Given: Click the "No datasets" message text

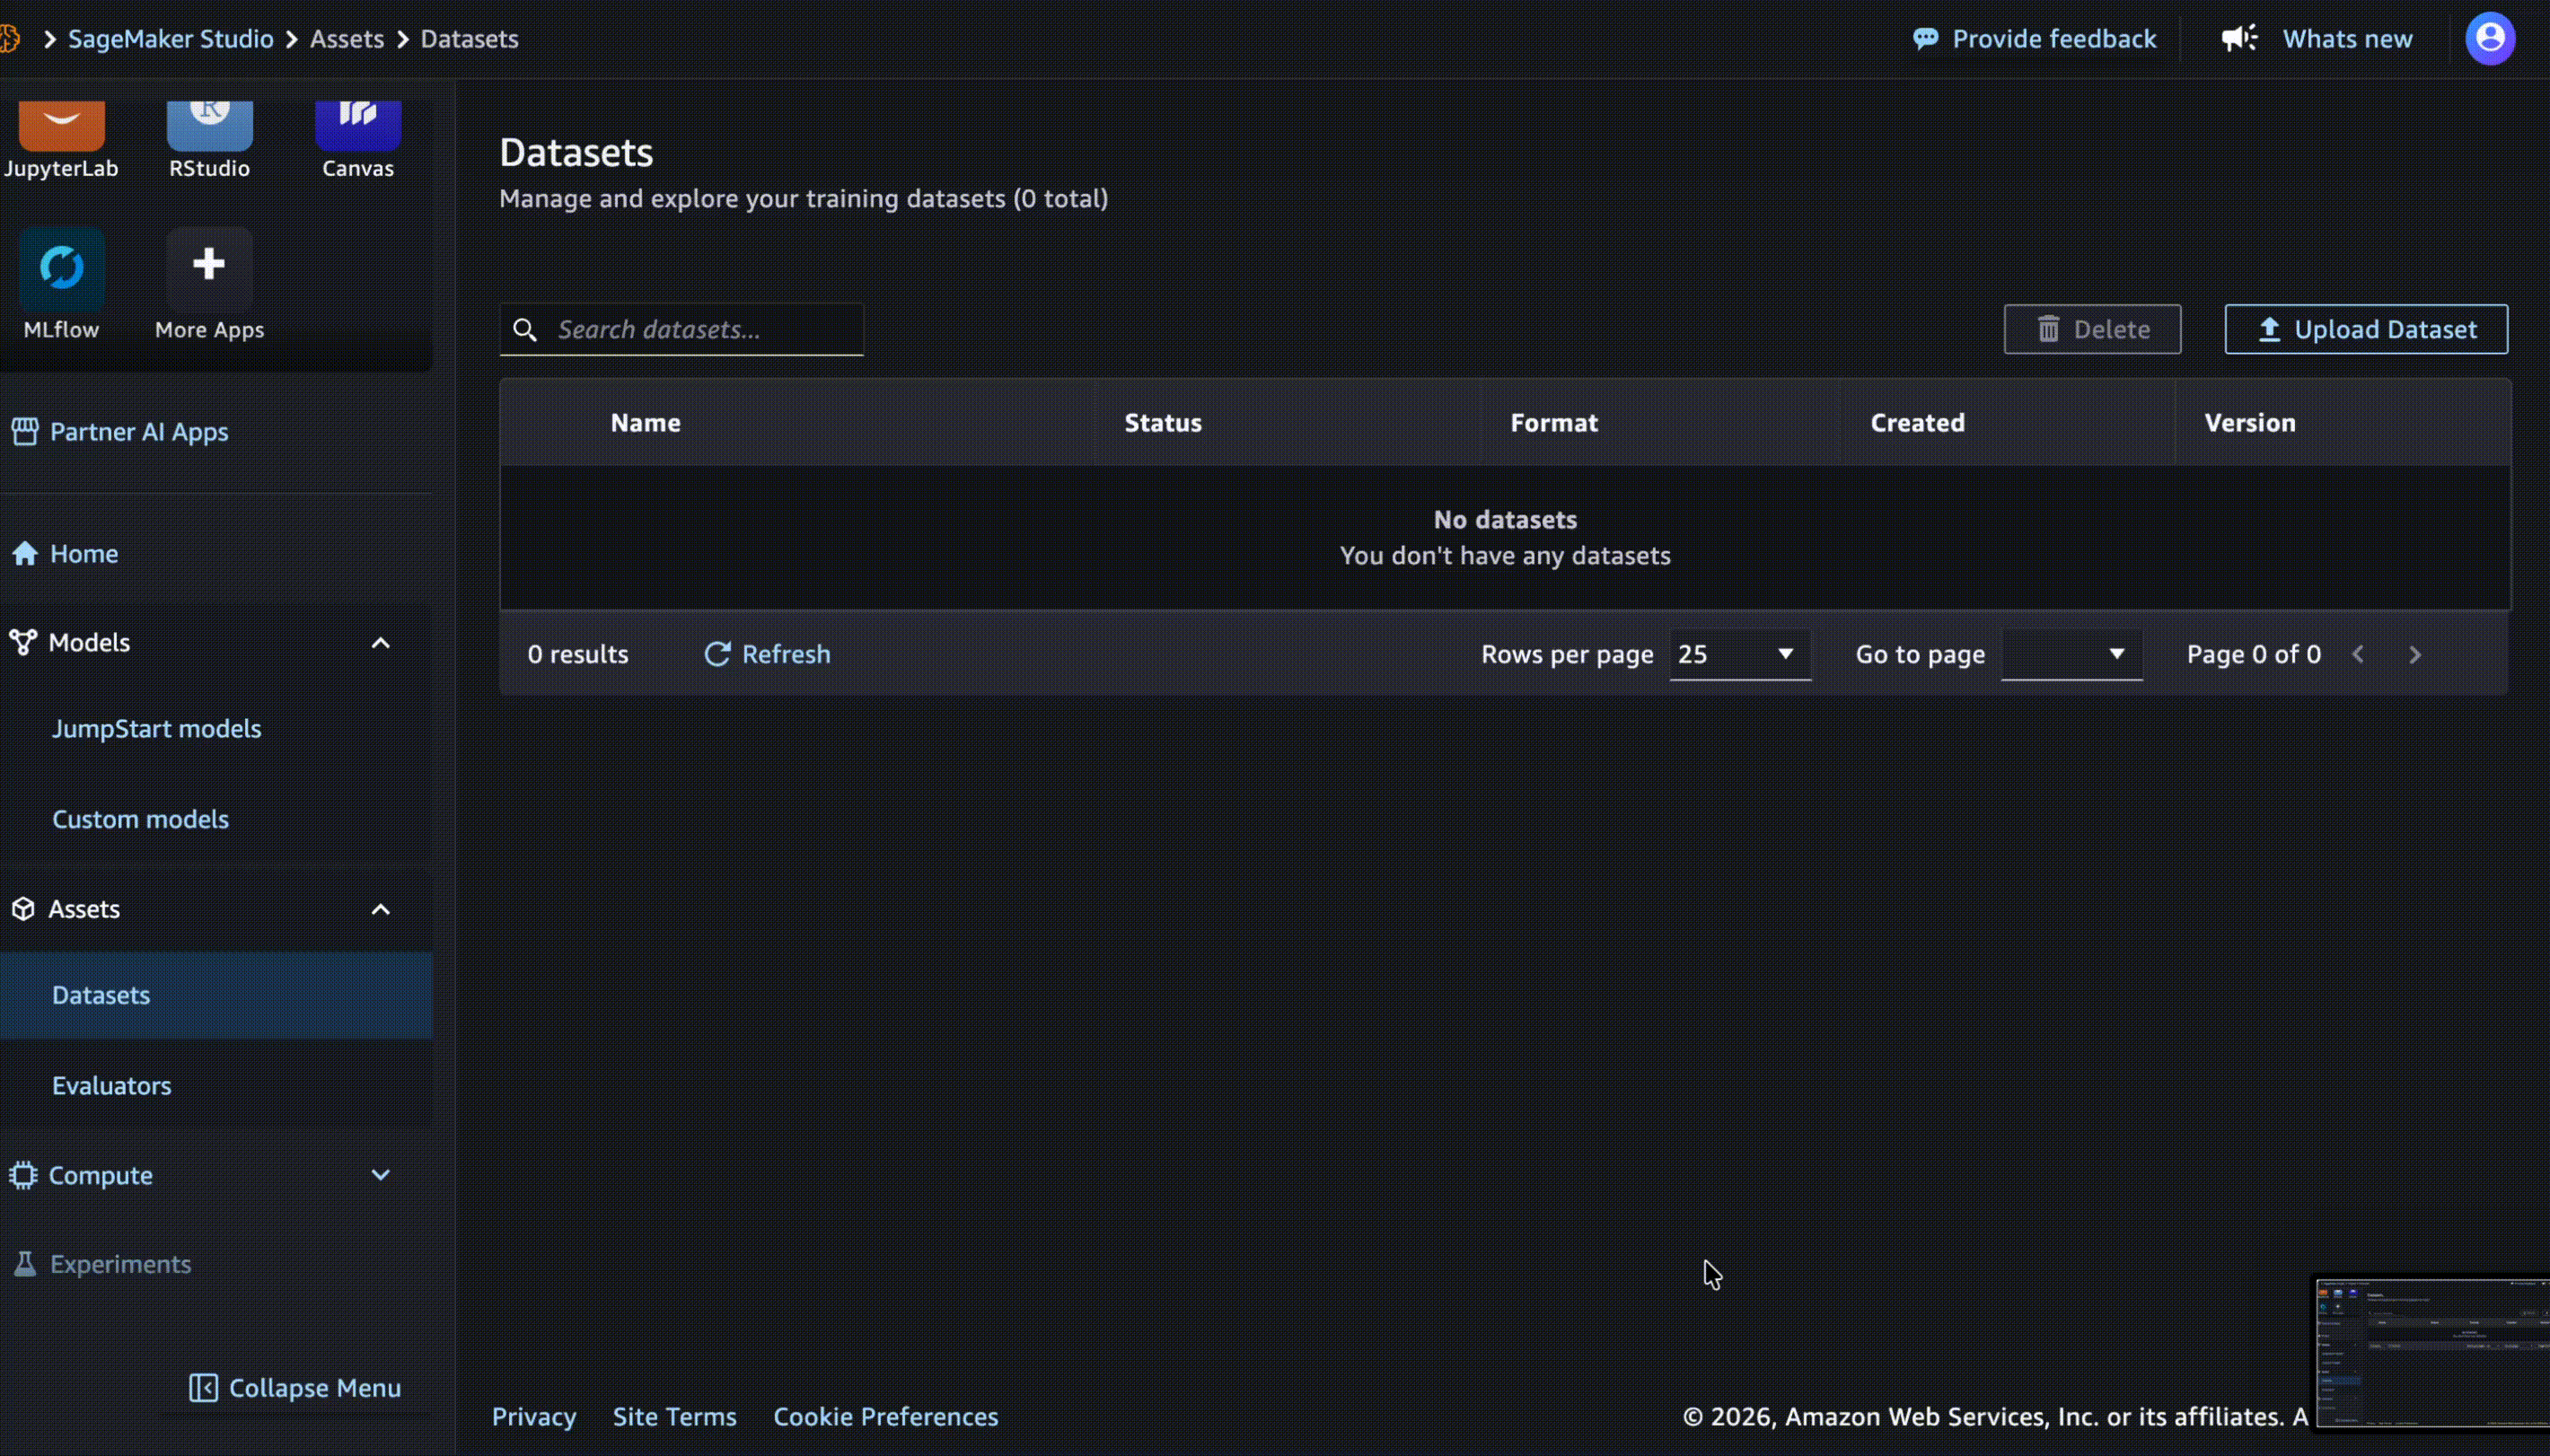Looking at the screenshot, I should 1505,520.
